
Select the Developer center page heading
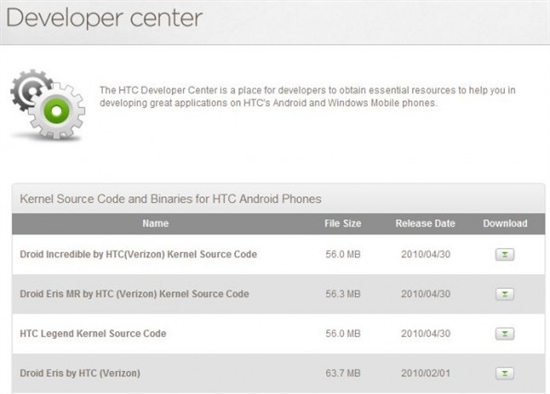click(x=105, y=18)
